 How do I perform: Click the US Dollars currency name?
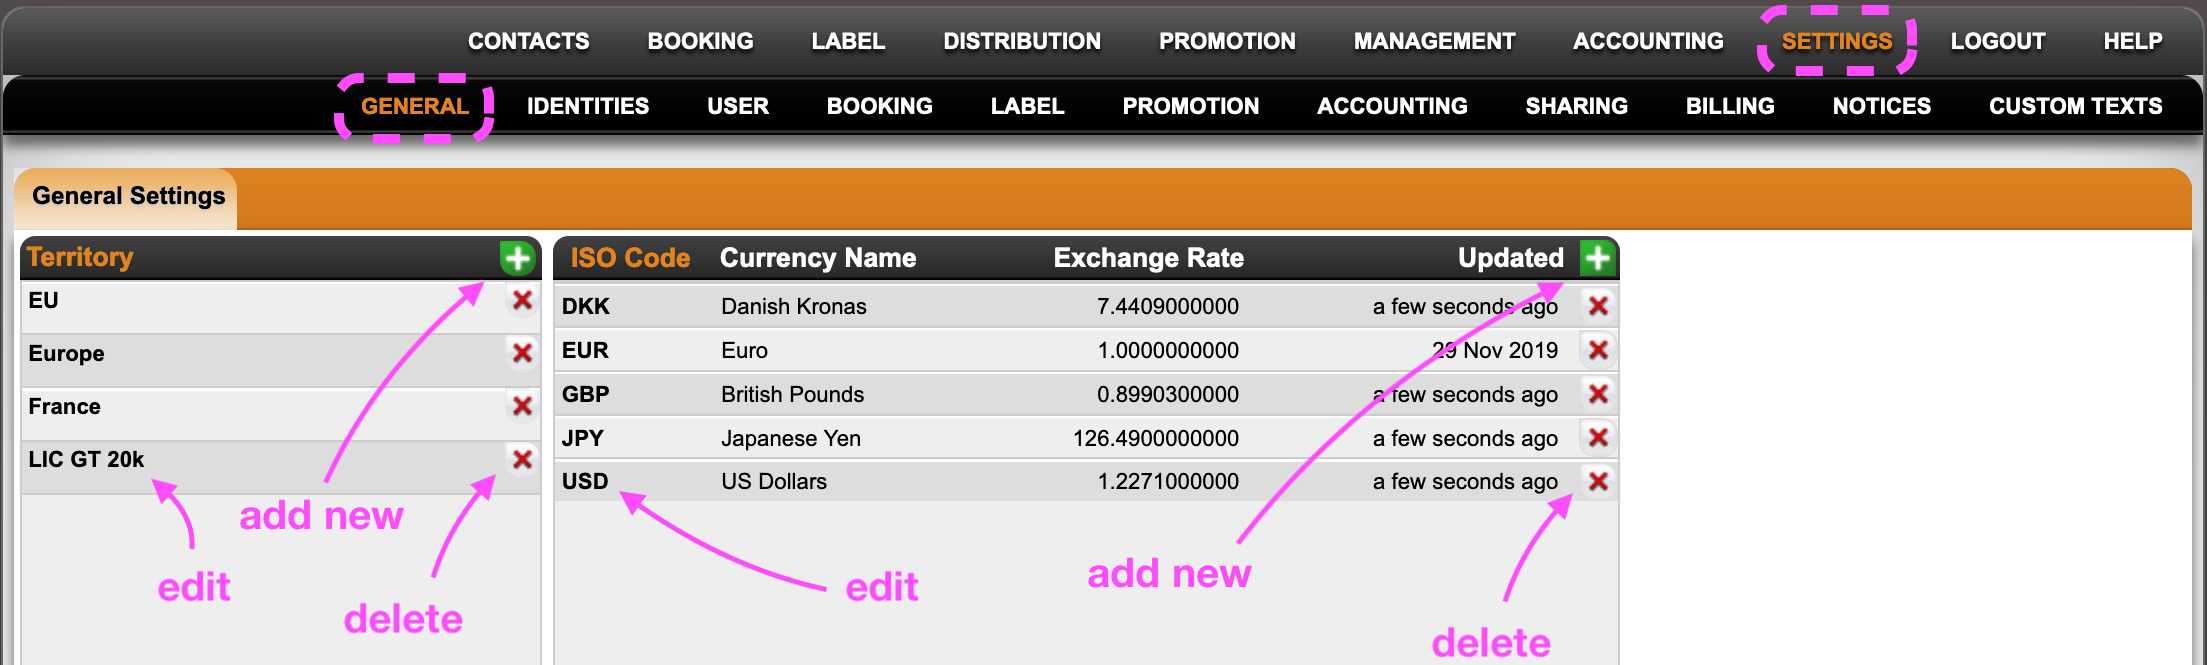(x=774, y=481)
